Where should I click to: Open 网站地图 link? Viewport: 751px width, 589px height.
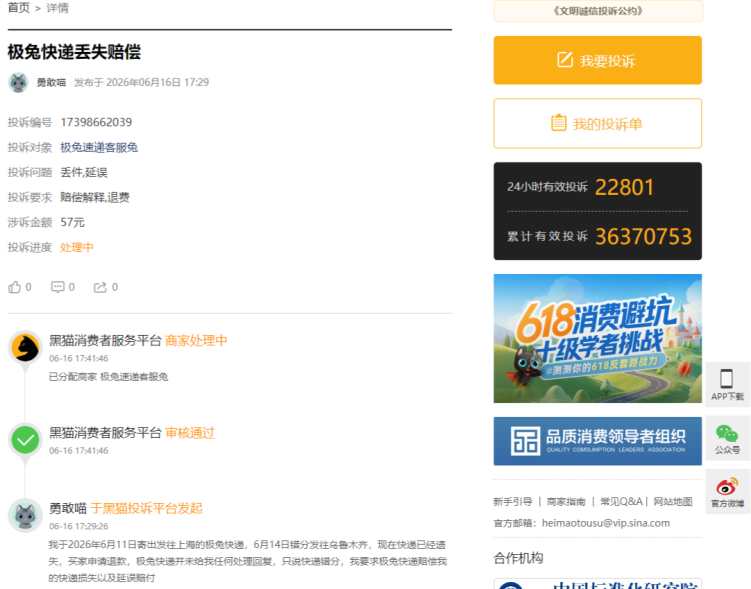click(673, 502)
